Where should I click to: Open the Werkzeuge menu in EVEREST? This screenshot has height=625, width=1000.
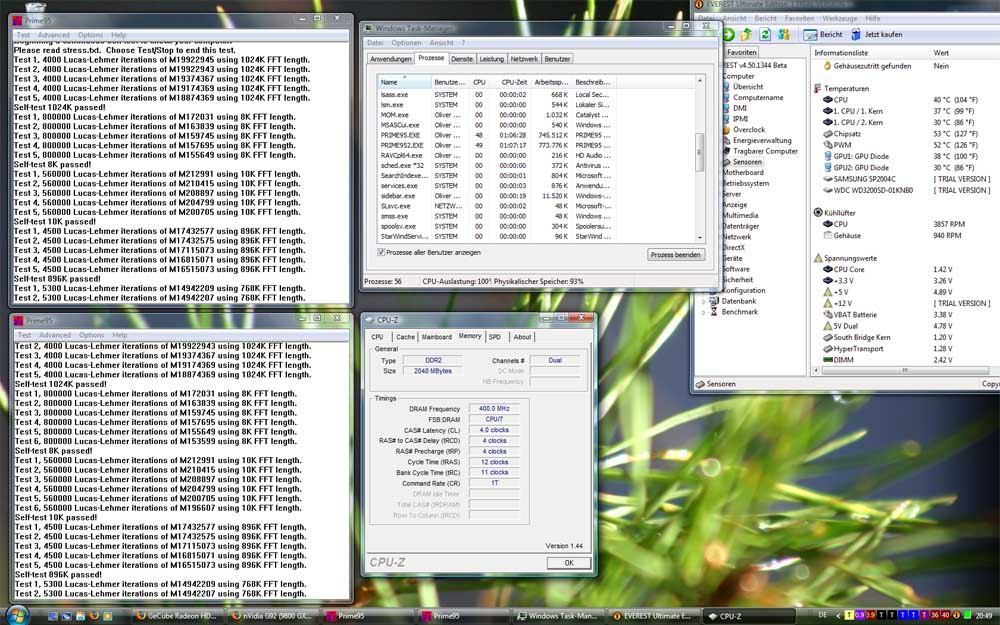pyautogui.click(x=840, y=18)
